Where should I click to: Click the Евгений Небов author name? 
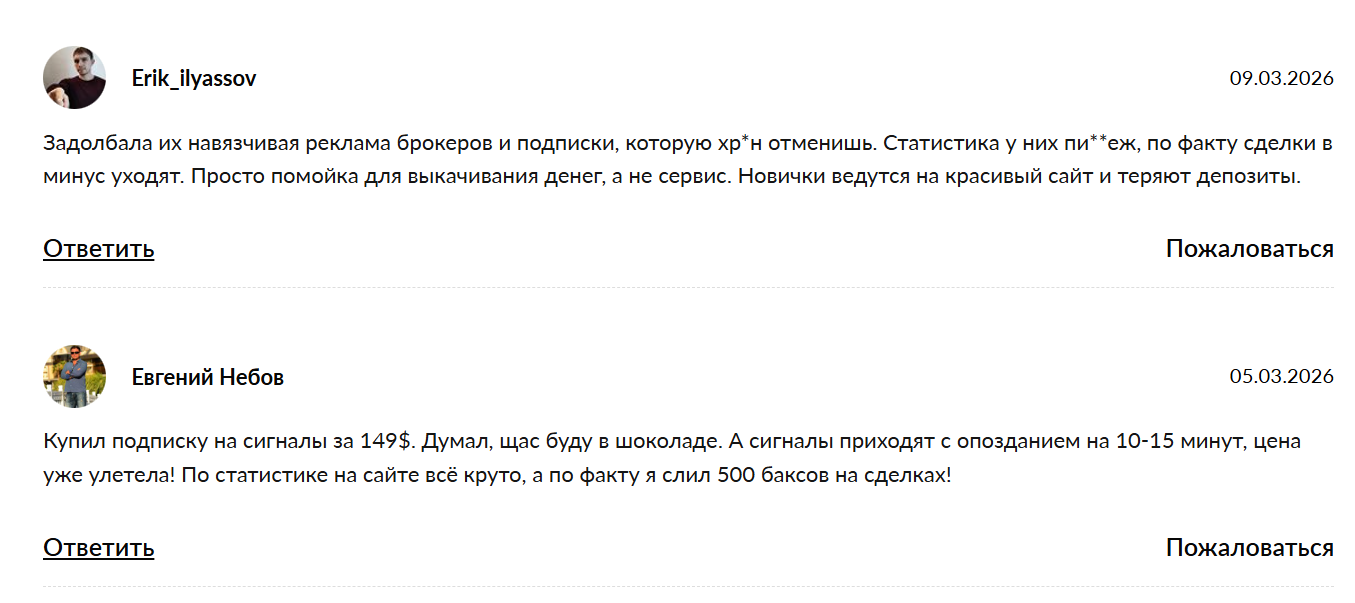click(208, 377)
